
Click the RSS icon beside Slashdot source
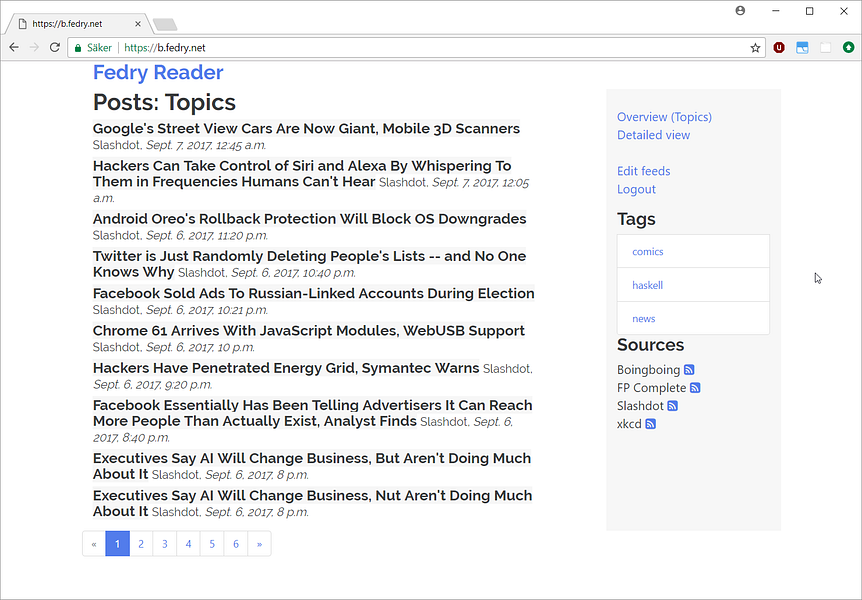pyautogui.click(x=673, y=406)
